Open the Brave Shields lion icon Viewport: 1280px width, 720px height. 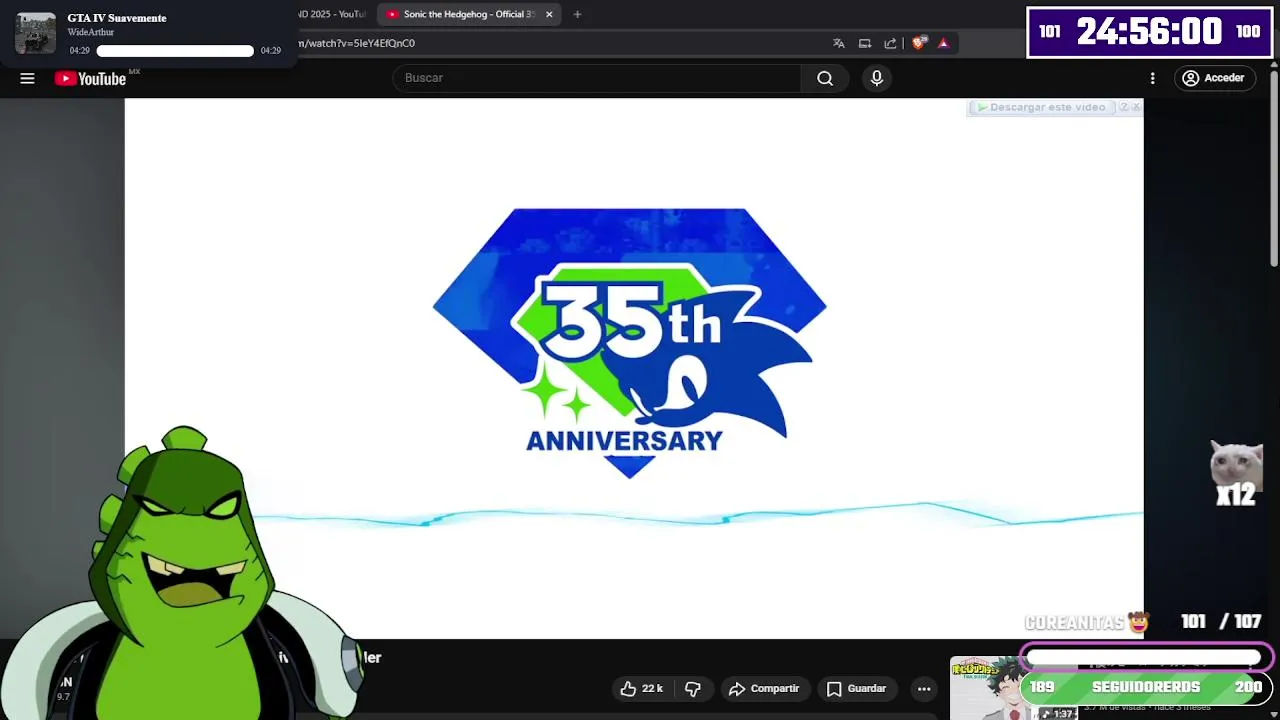pyautogui.click(x=919, y=43)
